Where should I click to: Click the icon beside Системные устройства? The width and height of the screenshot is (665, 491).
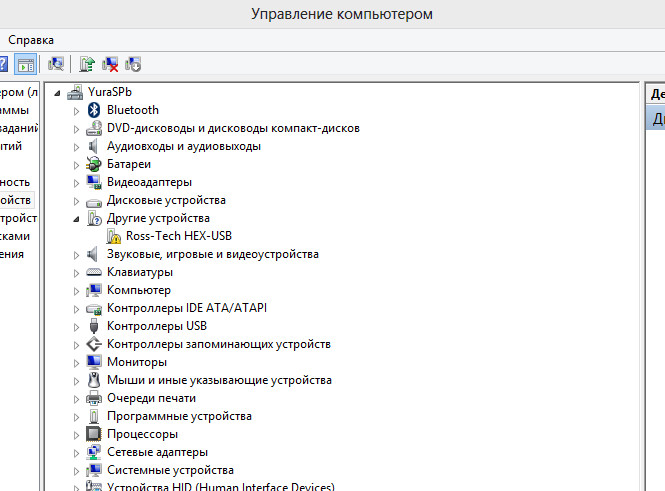click(94, 470)
